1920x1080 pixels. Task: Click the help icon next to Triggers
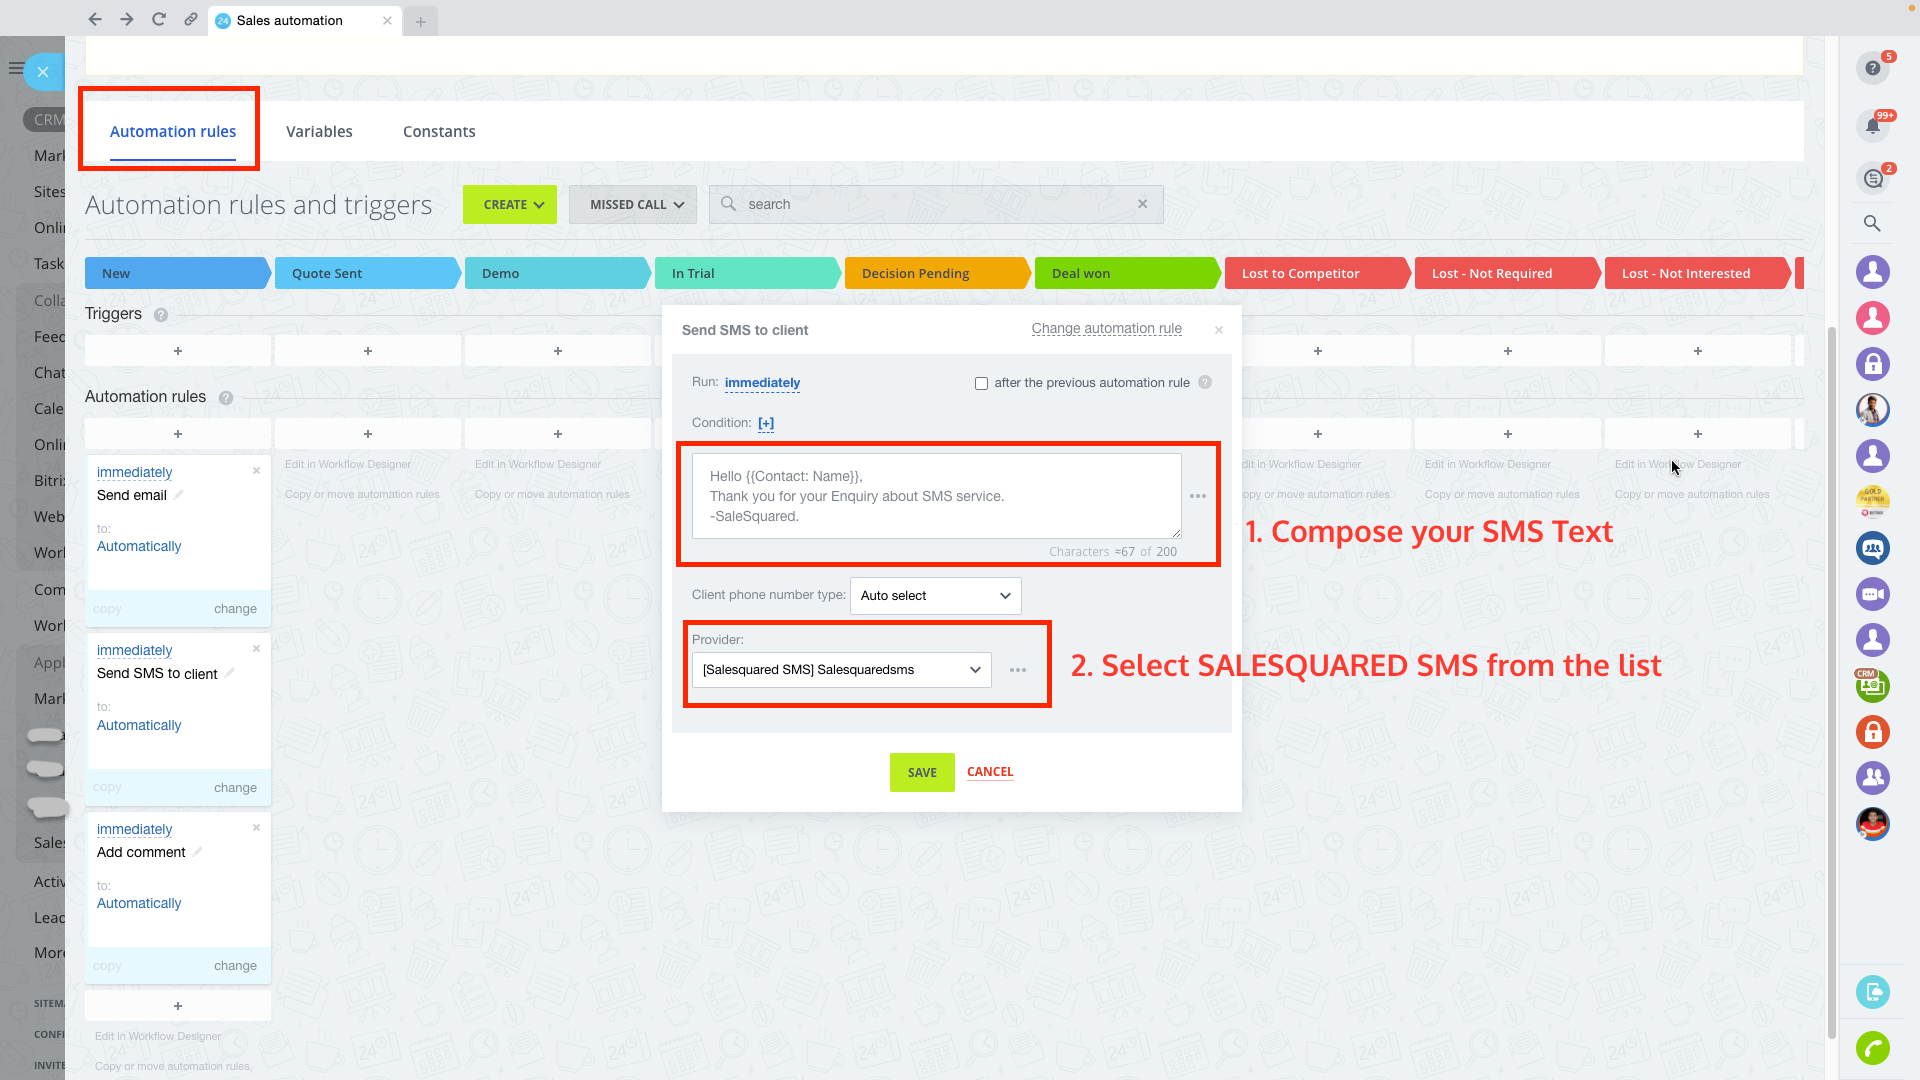pos(161,315)
